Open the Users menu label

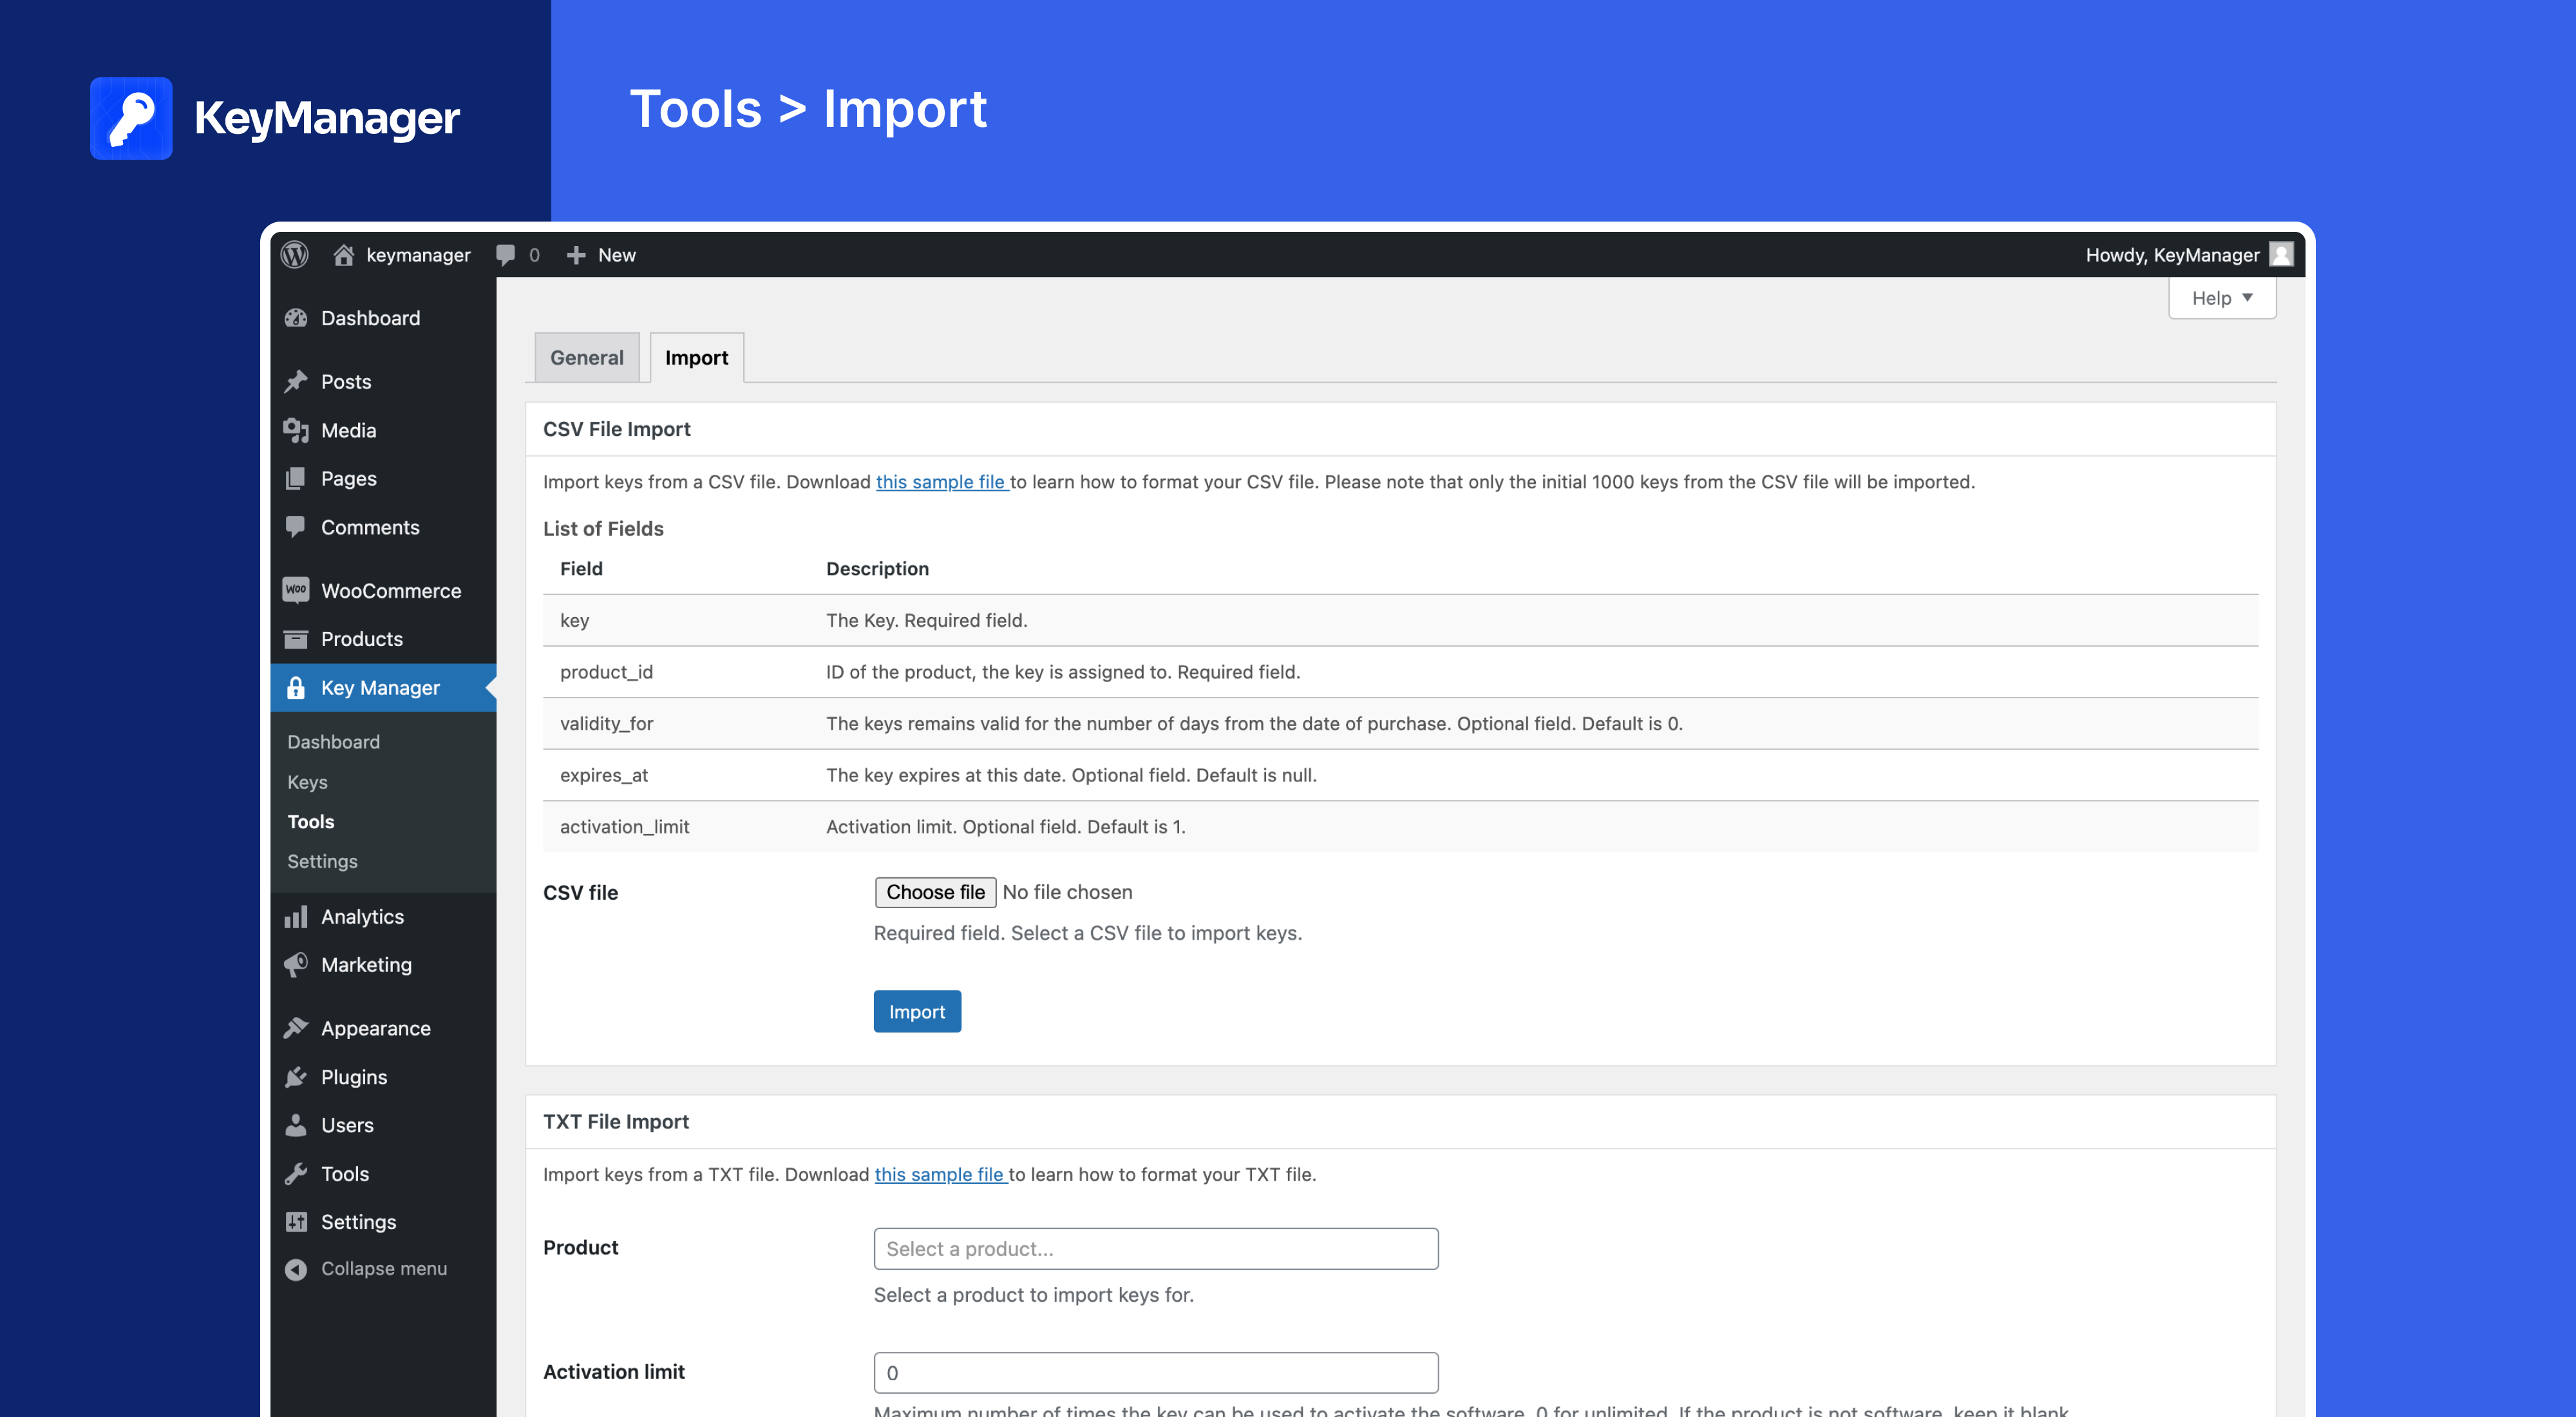(347, 1125)
